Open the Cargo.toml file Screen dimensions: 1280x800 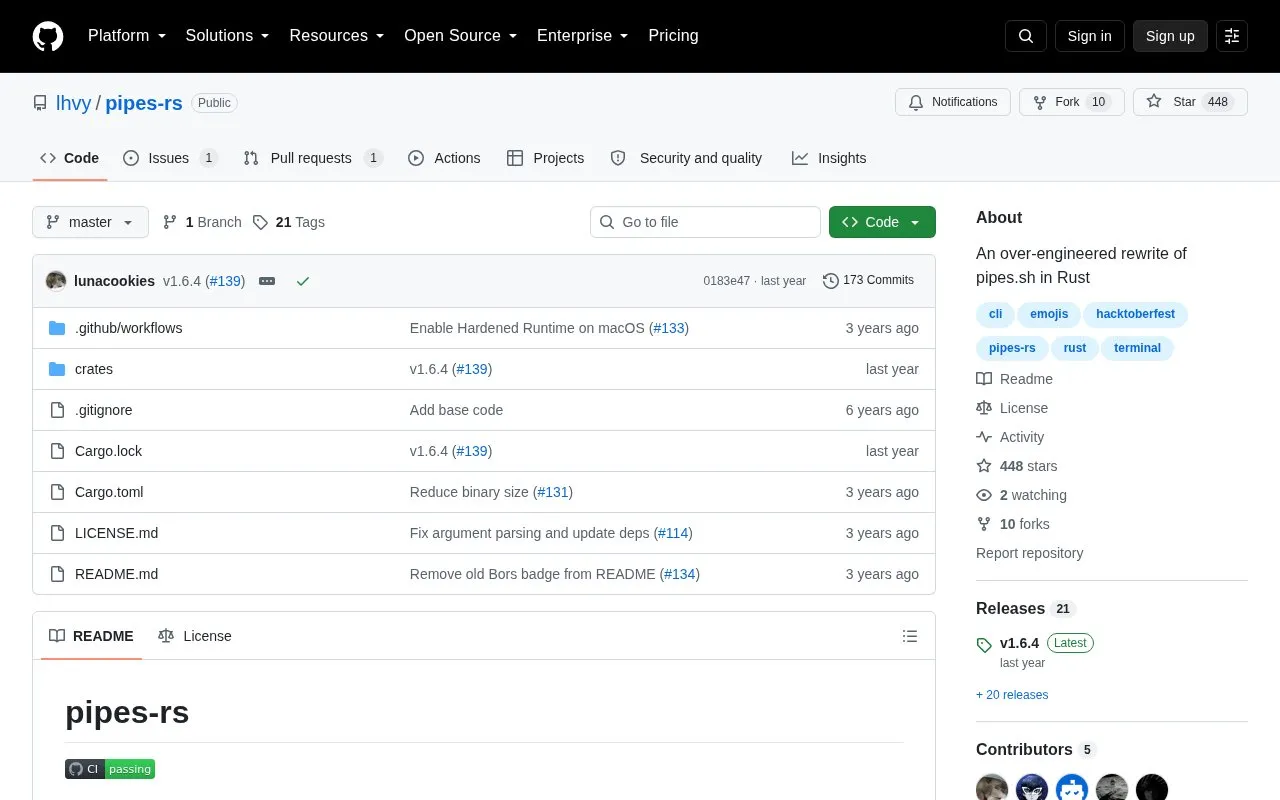pos(109,492)
